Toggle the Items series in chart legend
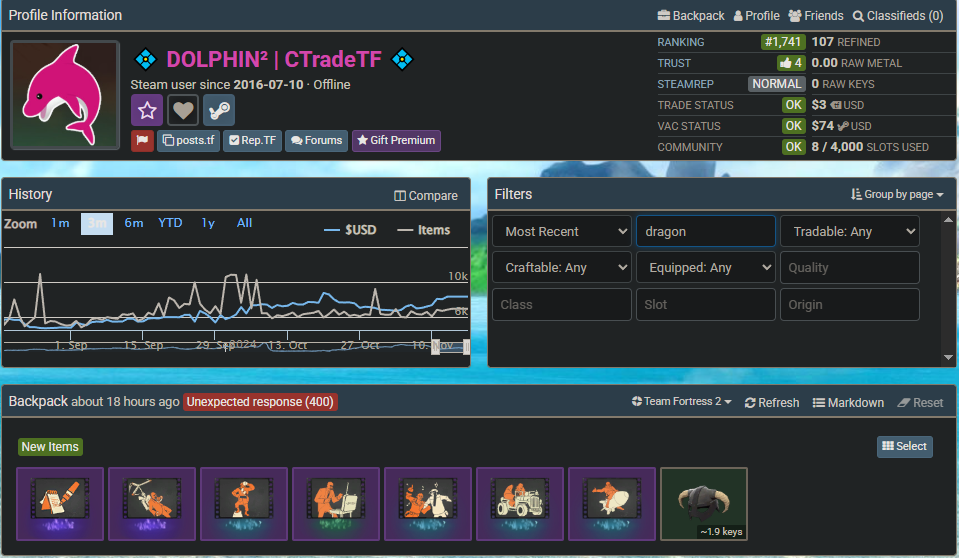The image size is (959, 558). tap(424, 230)
